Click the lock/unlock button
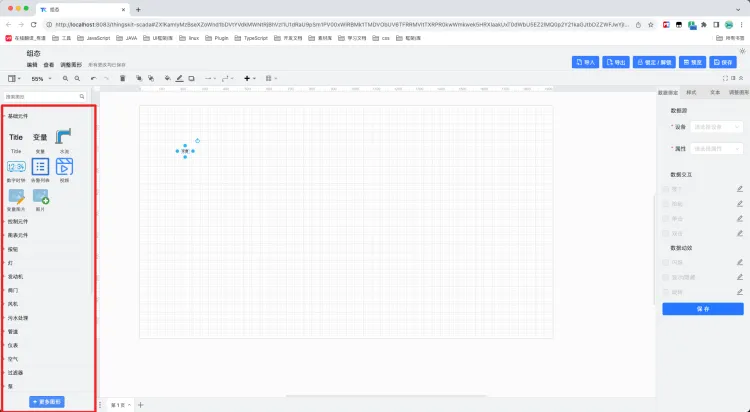The image size is (750, 412). pos(654,62)
